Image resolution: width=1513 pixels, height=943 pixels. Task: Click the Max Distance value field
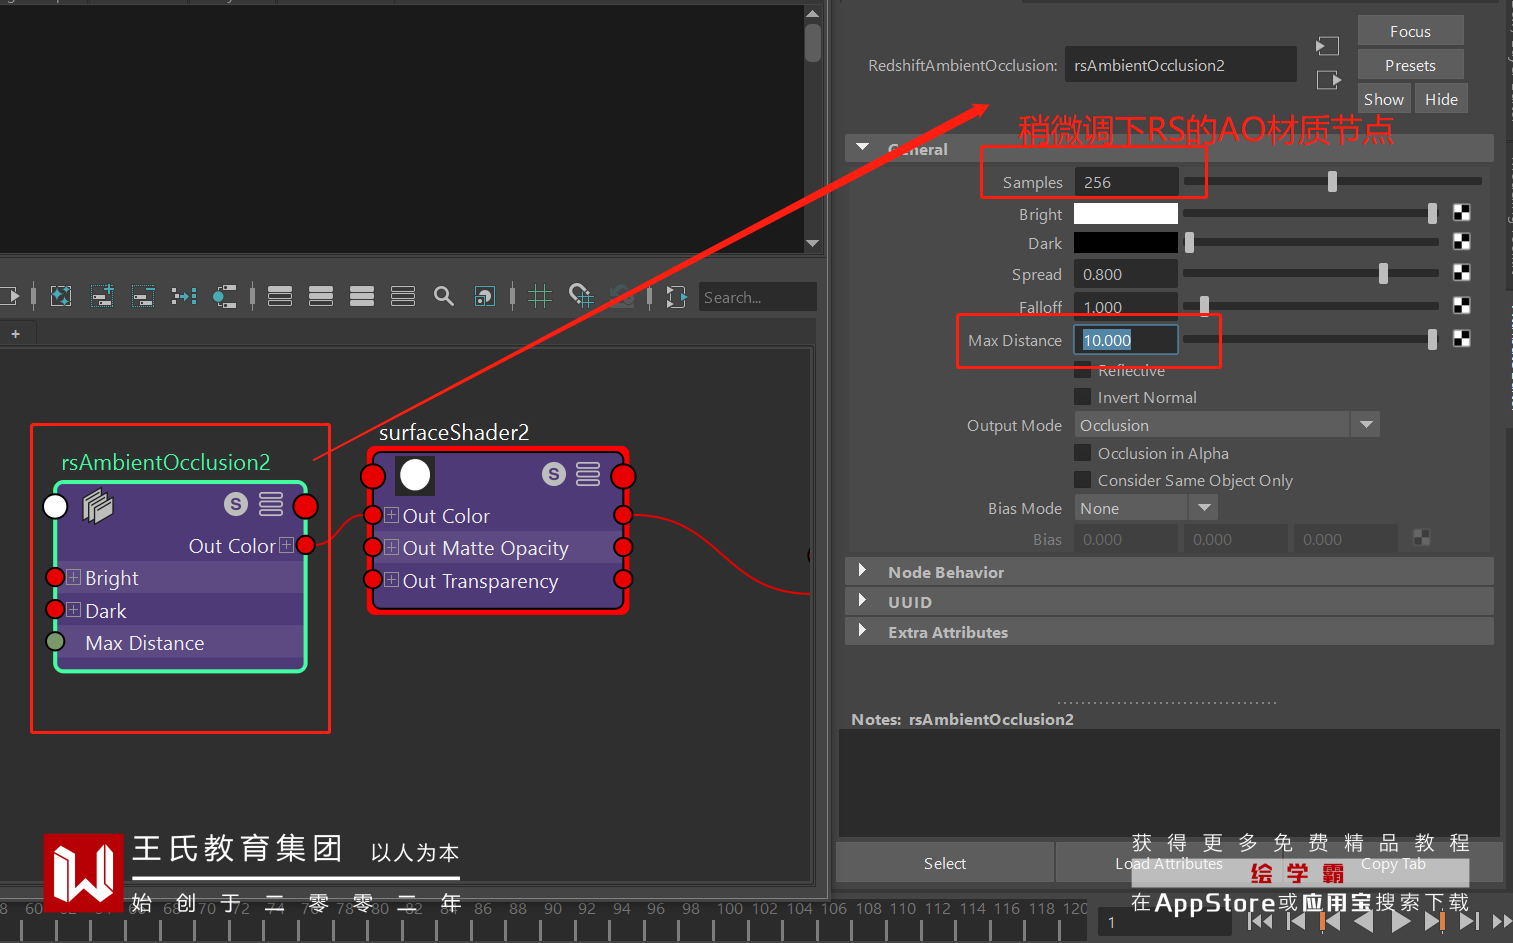pyautogui.click(x=1126, y=340)
